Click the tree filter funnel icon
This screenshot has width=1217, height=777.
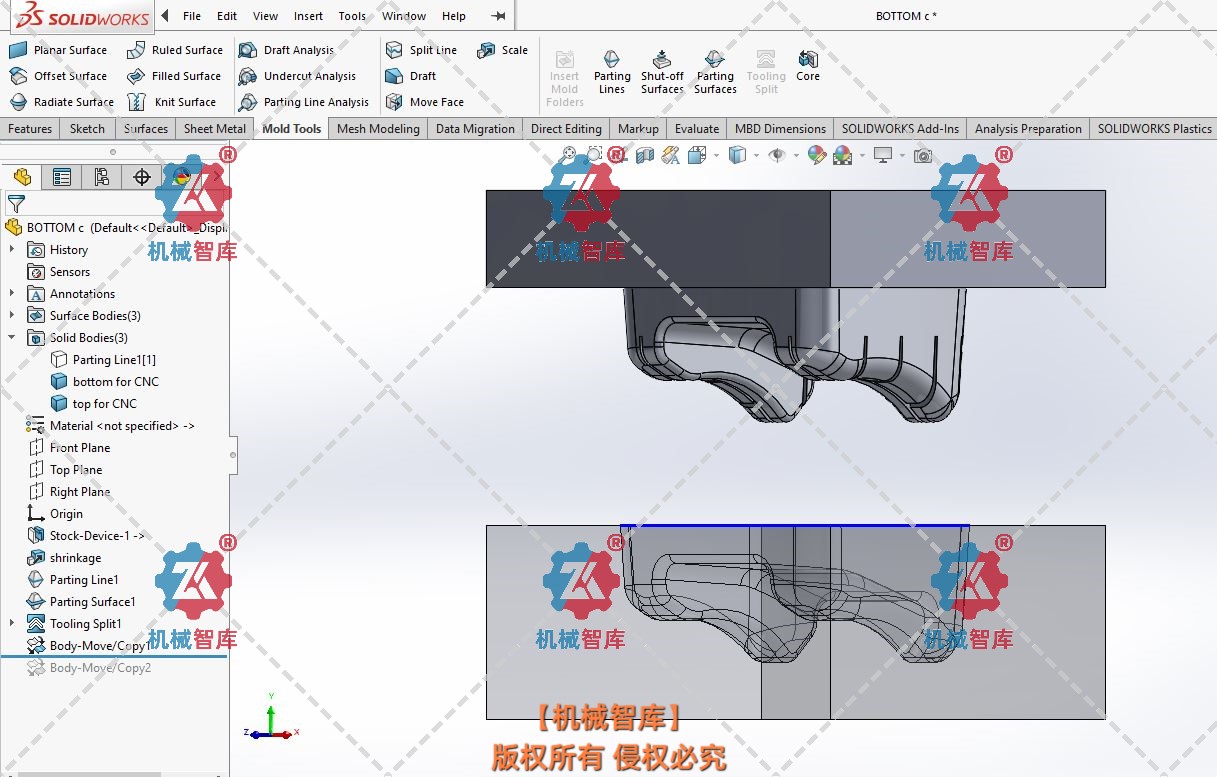pos(16,204)
